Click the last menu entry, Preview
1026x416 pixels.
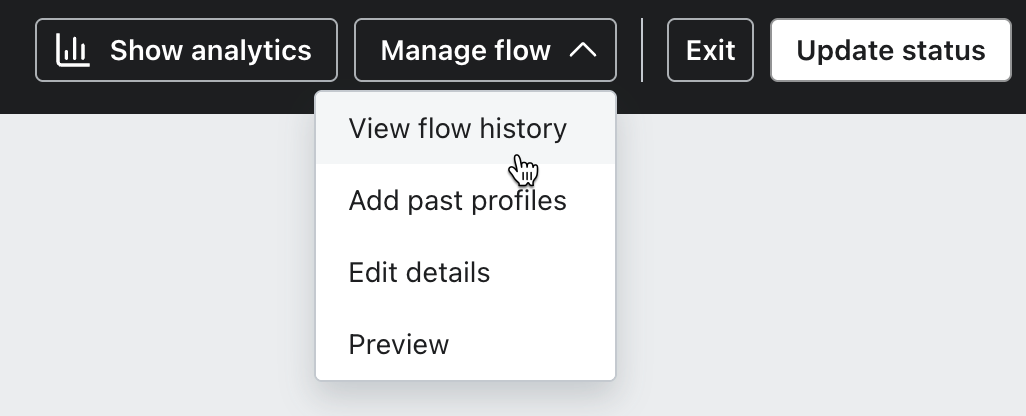398,345
